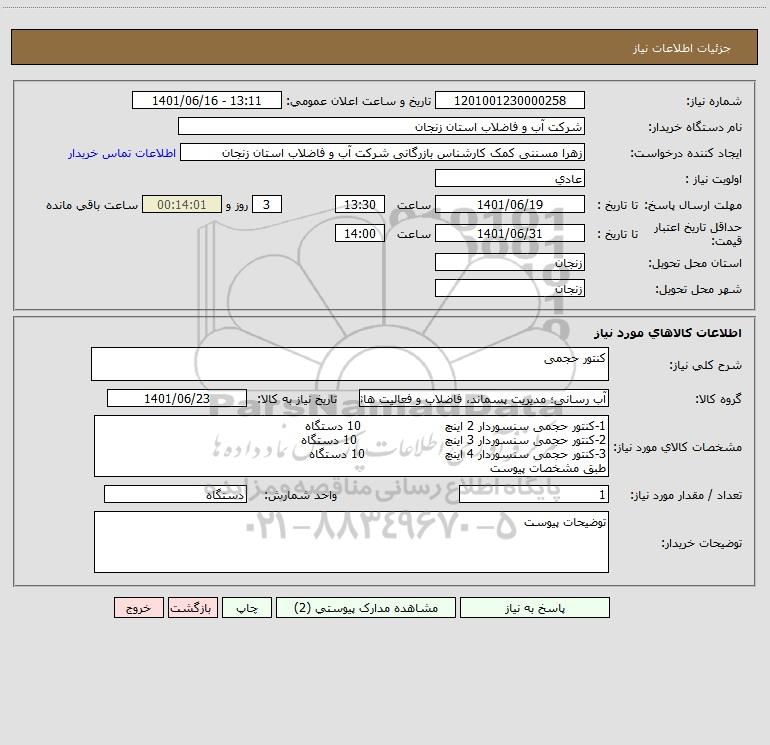
Task: Click the text ساعت باقی مانده
Action: pos(92,205)
